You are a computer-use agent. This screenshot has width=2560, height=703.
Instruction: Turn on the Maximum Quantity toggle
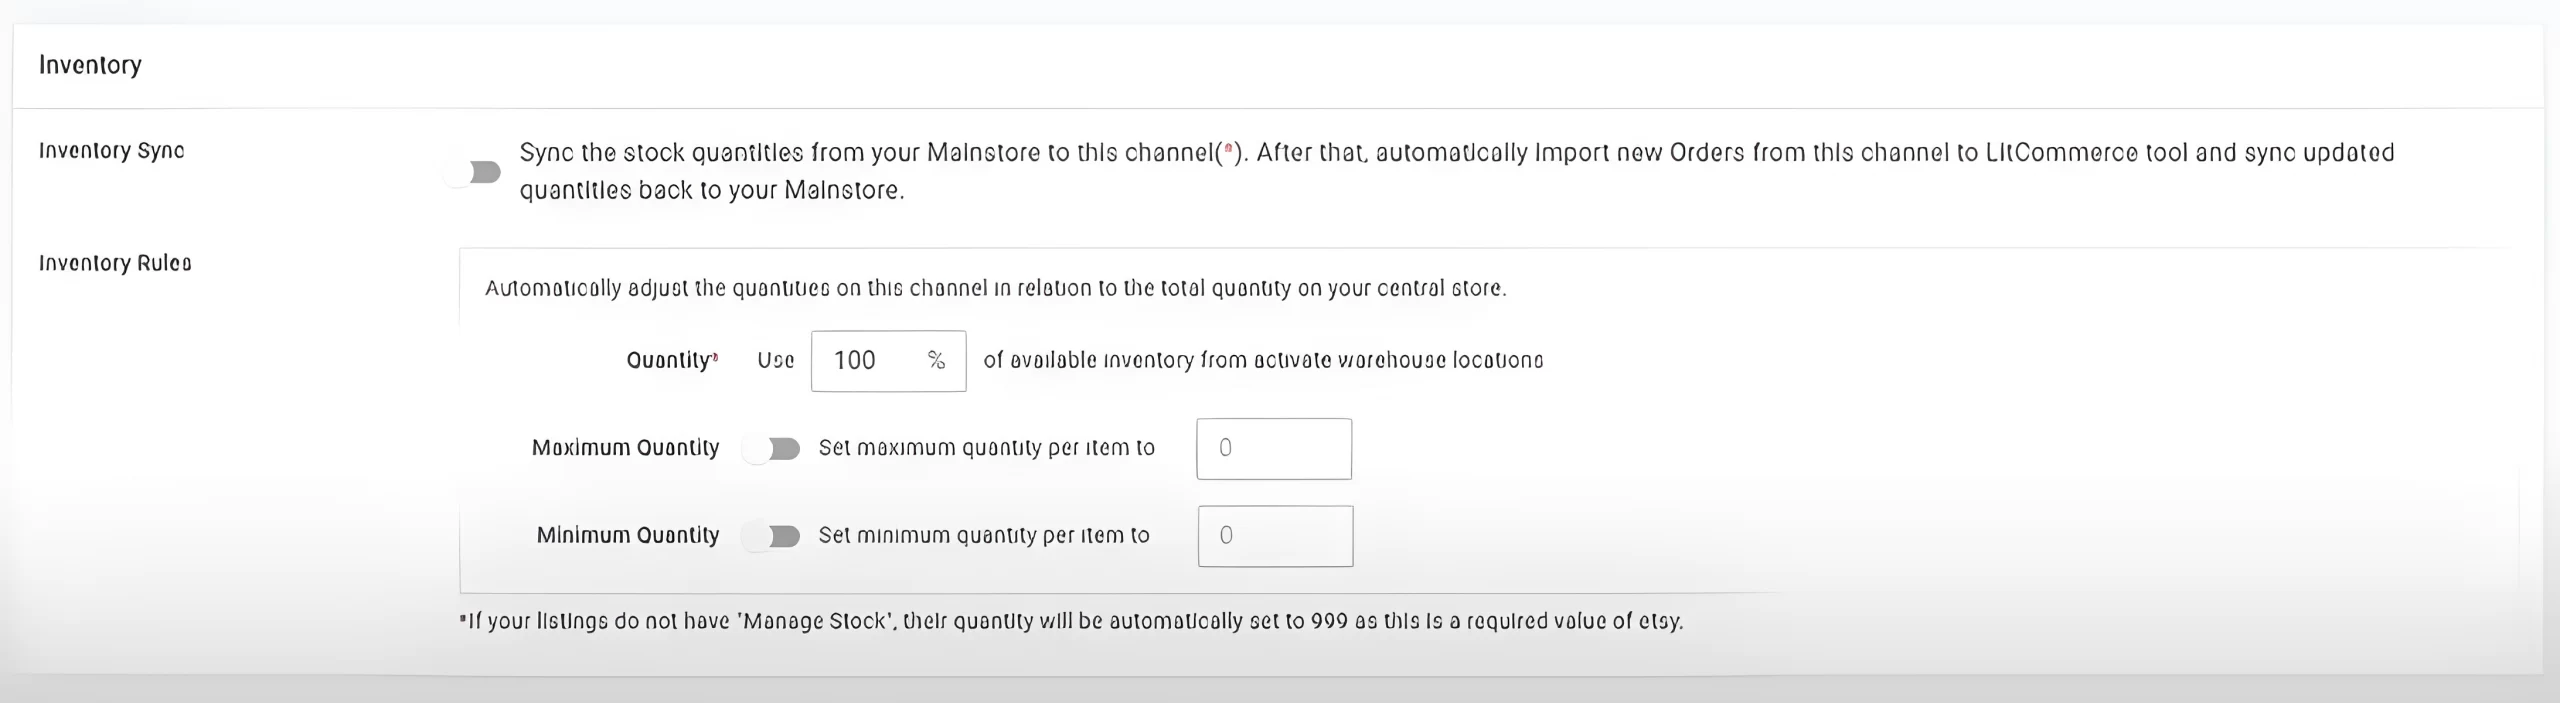(772, 449)
